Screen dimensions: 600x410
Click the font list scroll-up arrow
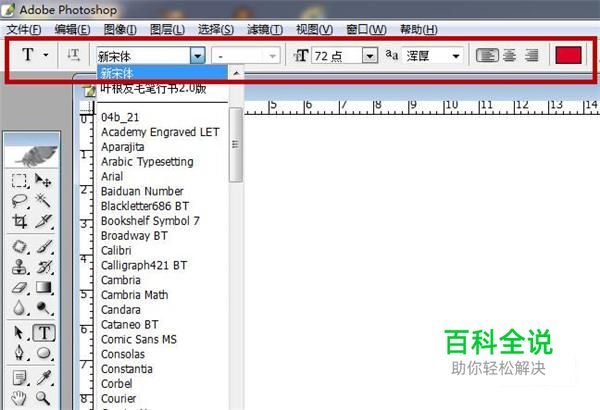coord(236,73)
